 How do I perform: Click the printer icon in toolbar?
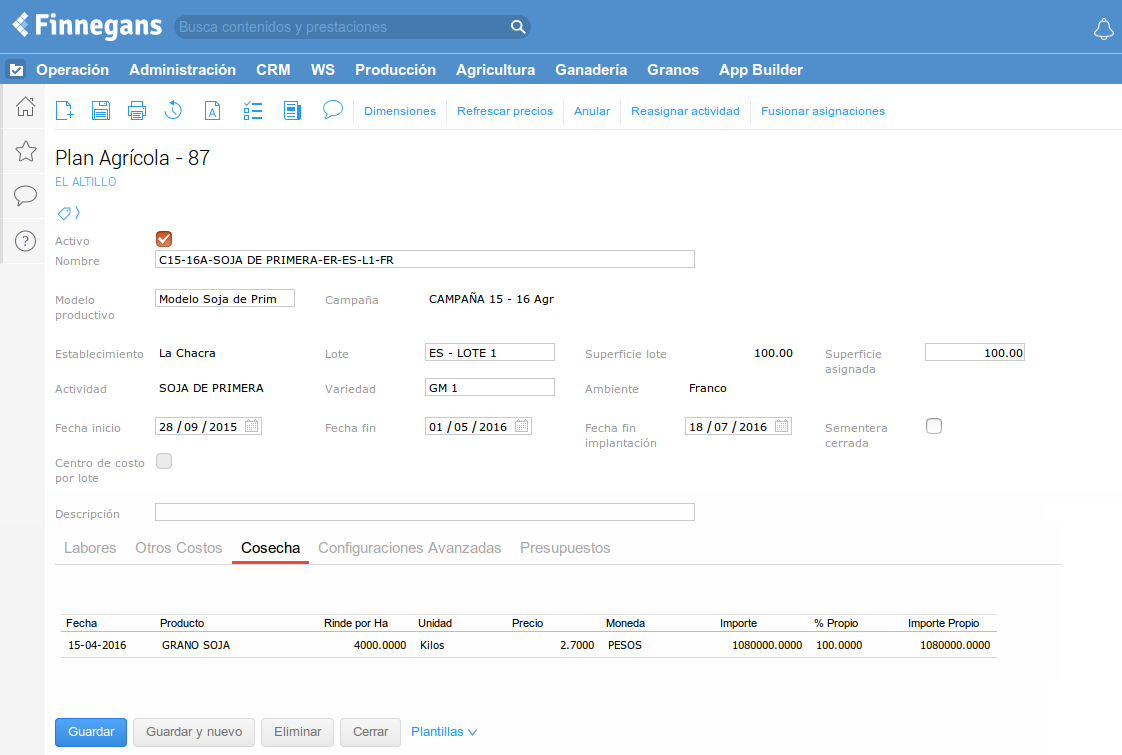pyautogui.click(x=137, y=111)
